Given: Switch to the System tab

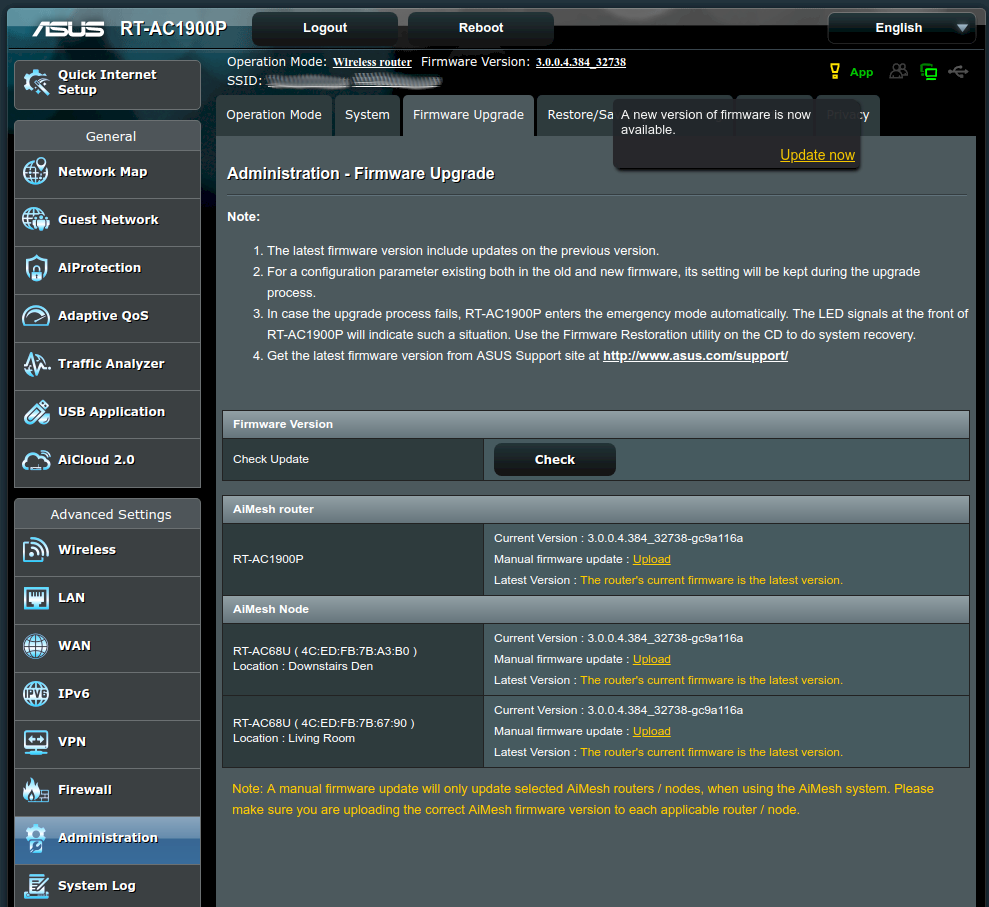Looking at the screenshot, I should pyautogui.click(x=367, y=115).
